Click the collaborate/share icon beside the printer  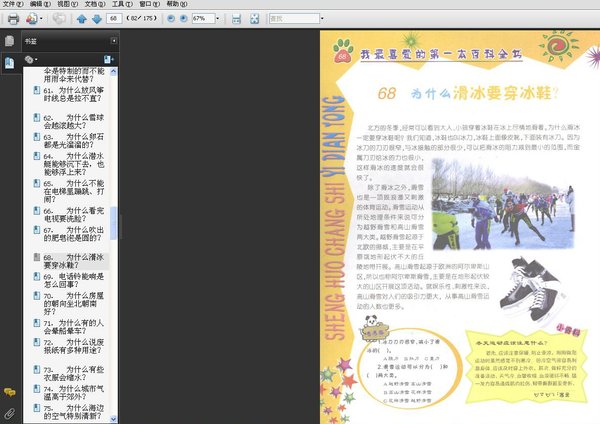click(32, 18)
